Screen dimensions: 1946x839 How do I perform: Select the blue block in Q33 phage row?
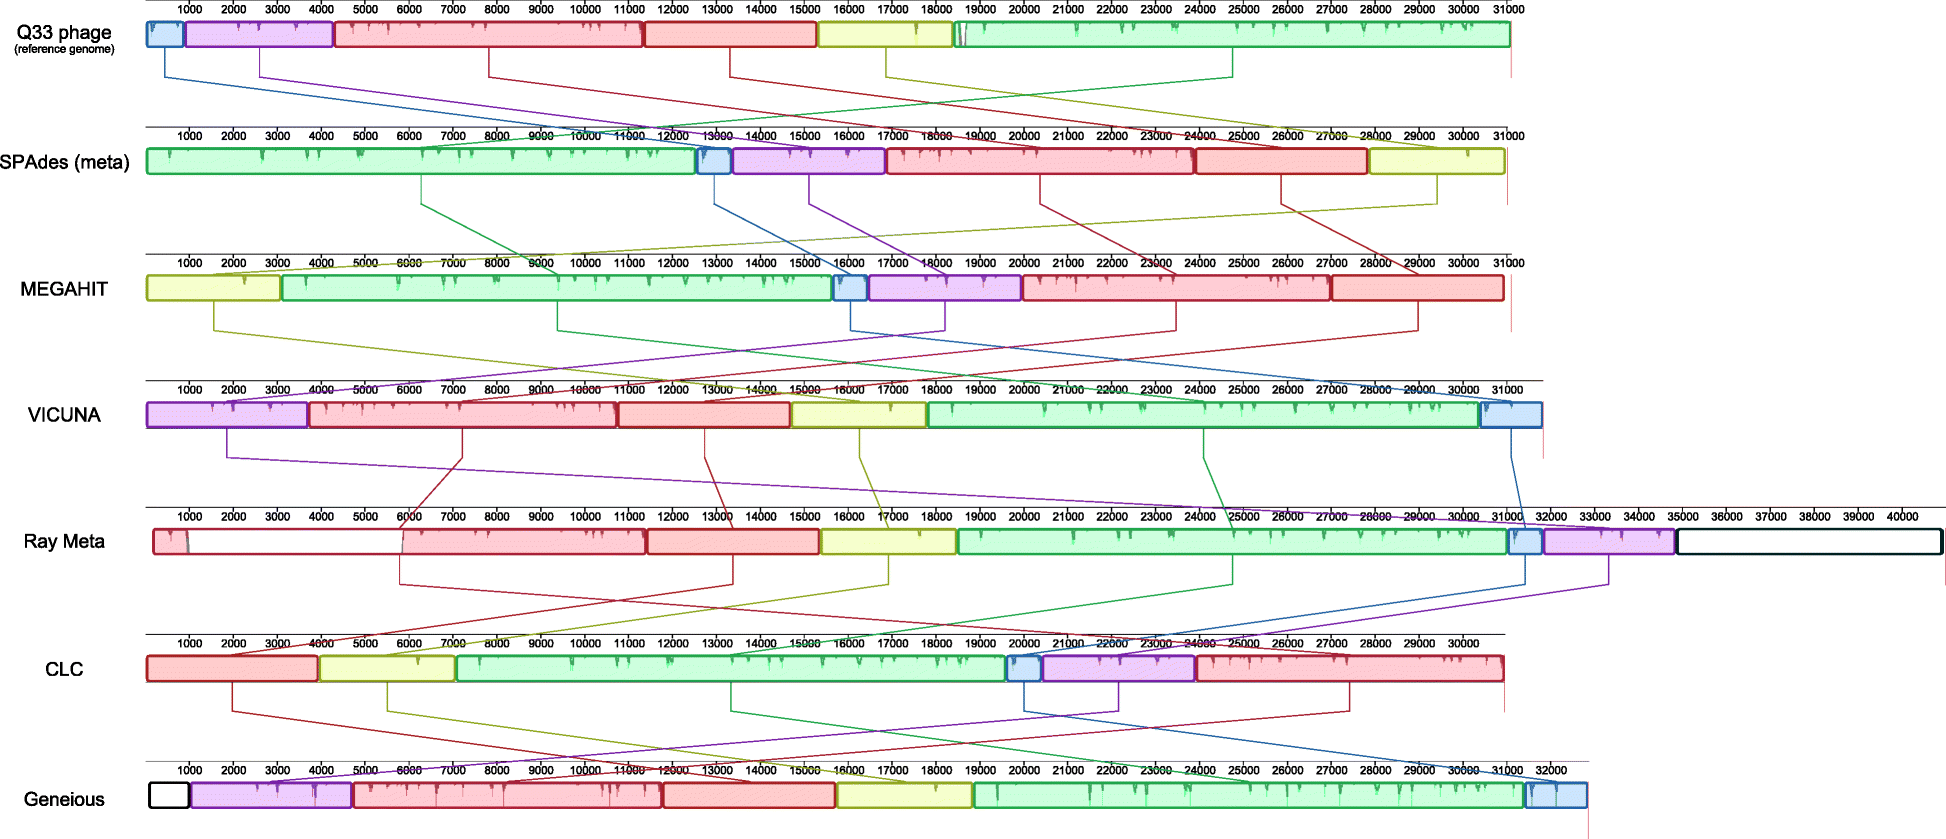(165, 34)
